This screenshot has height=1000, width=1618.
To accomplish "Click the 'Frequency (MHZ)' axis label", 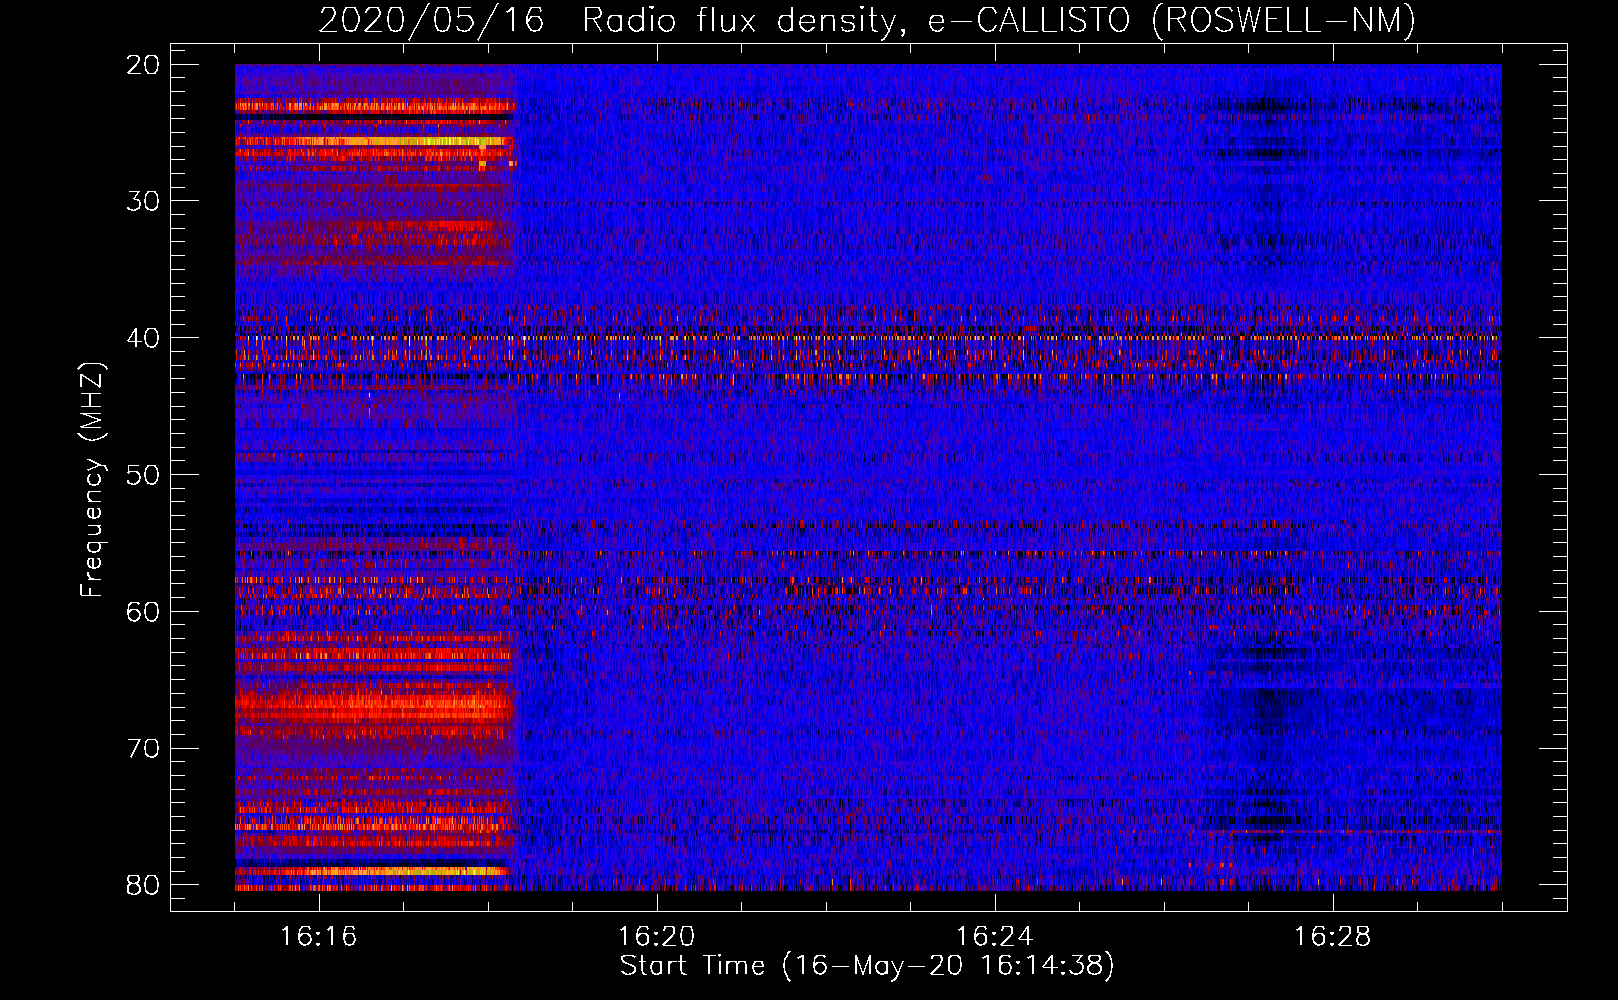I will 92,480.
